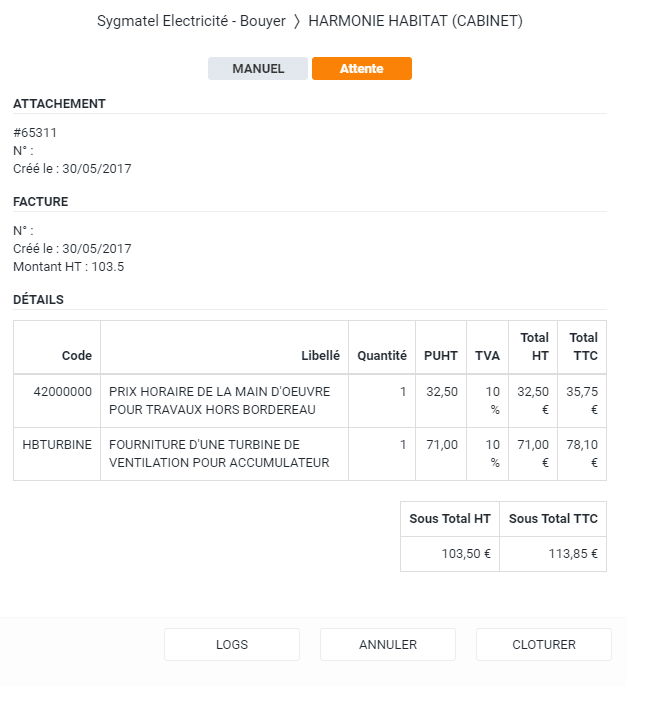645x713 pixels.
Task: Click CLOTURER to close the invoice
Action: (543, 645)
